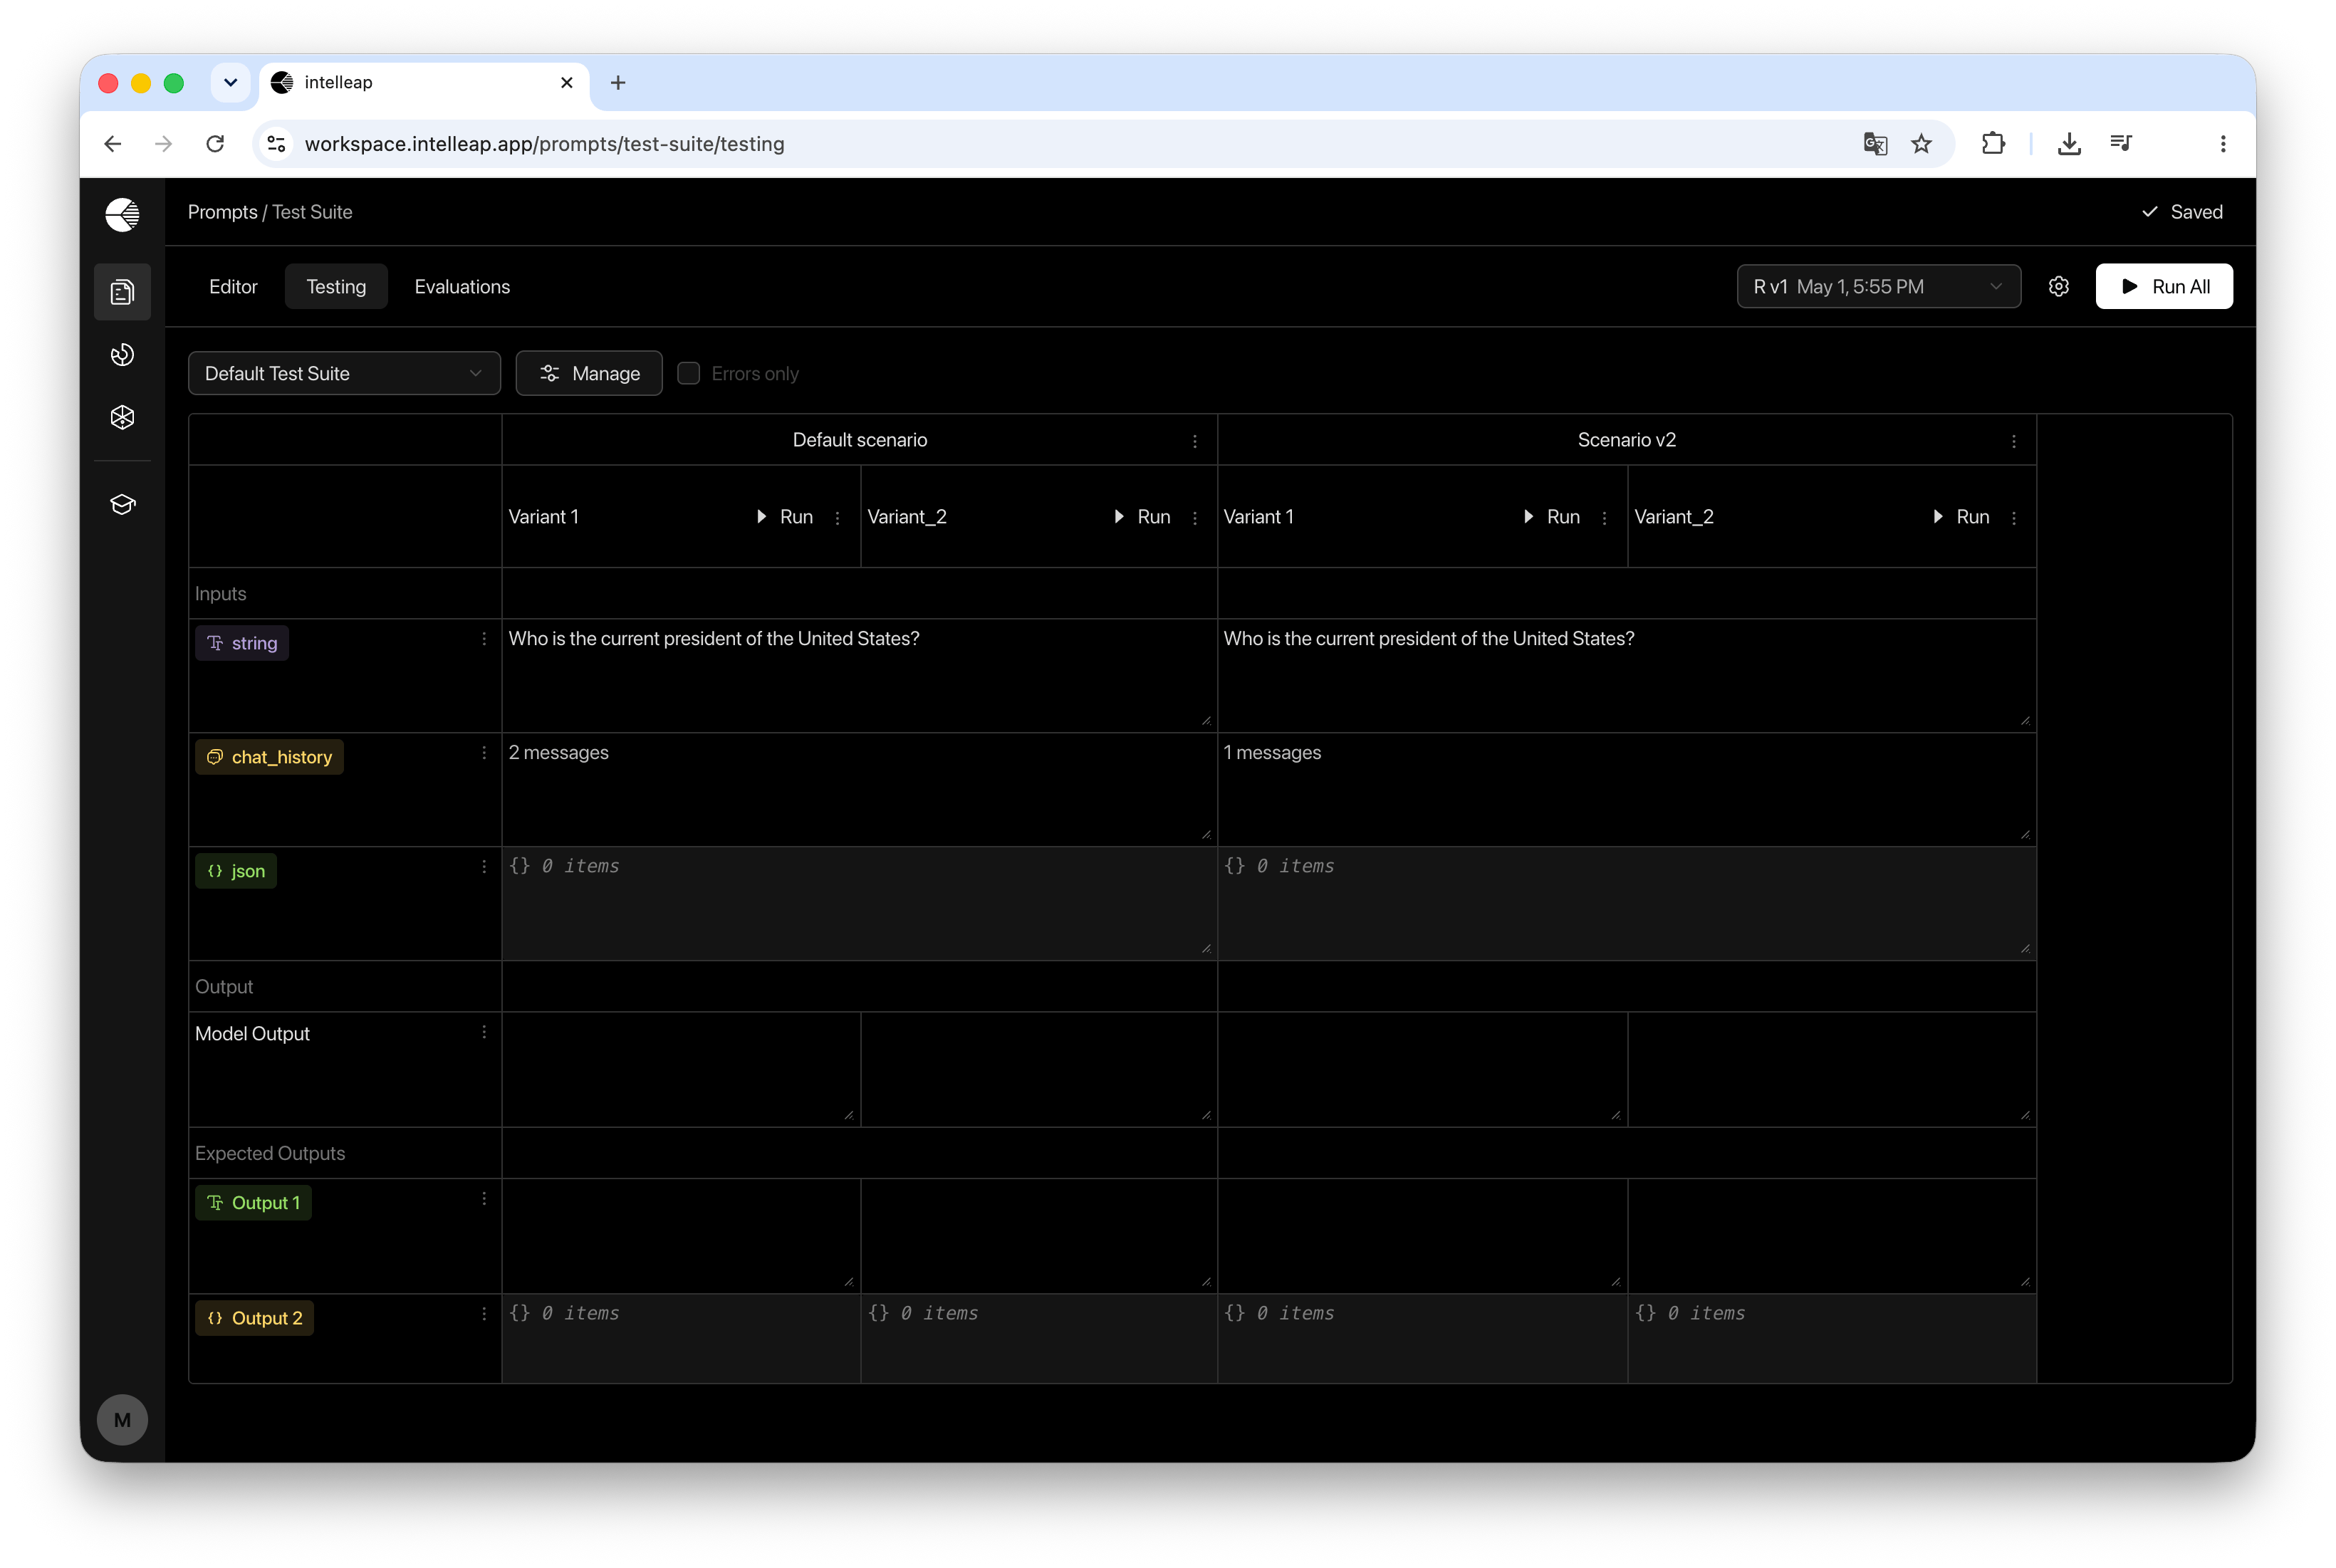The image size is (2336, 1568).
Task: Open options for Default scenario Variant 1
Action: coord(837,517)
